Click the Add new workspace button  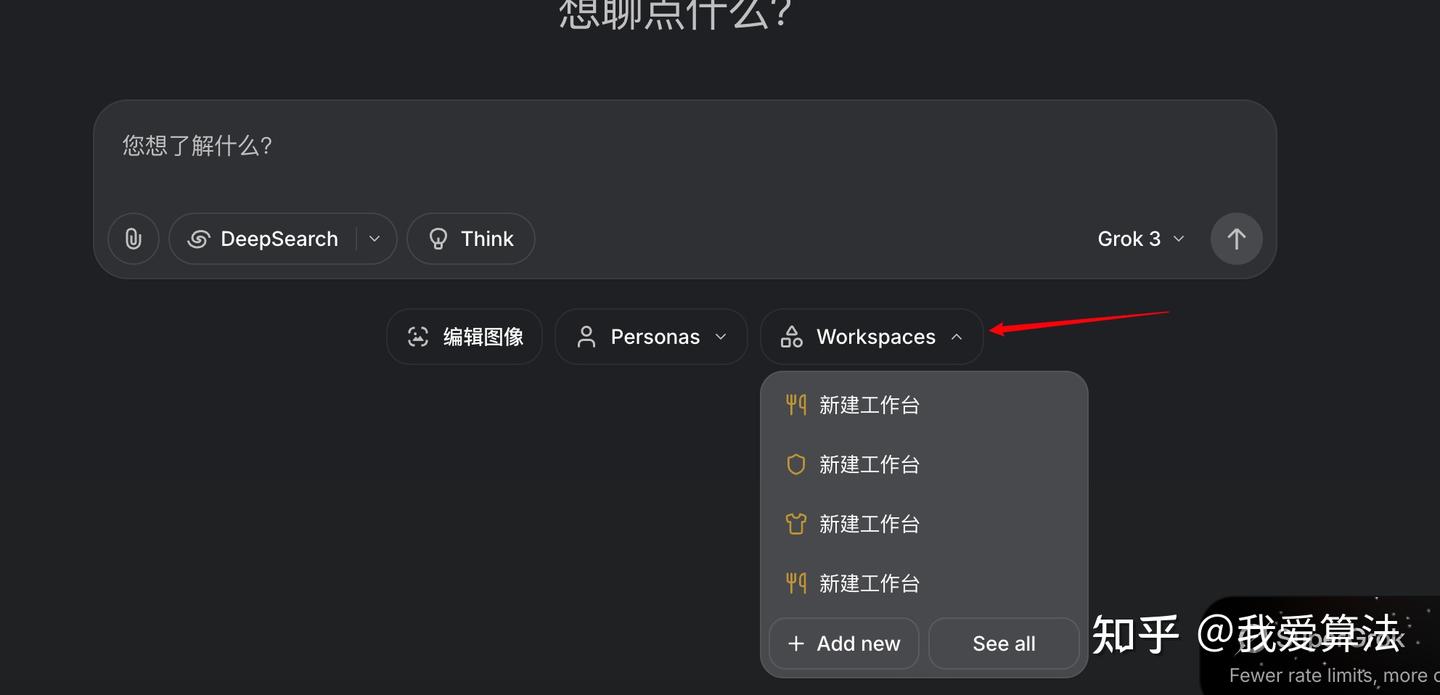[843, 643]
